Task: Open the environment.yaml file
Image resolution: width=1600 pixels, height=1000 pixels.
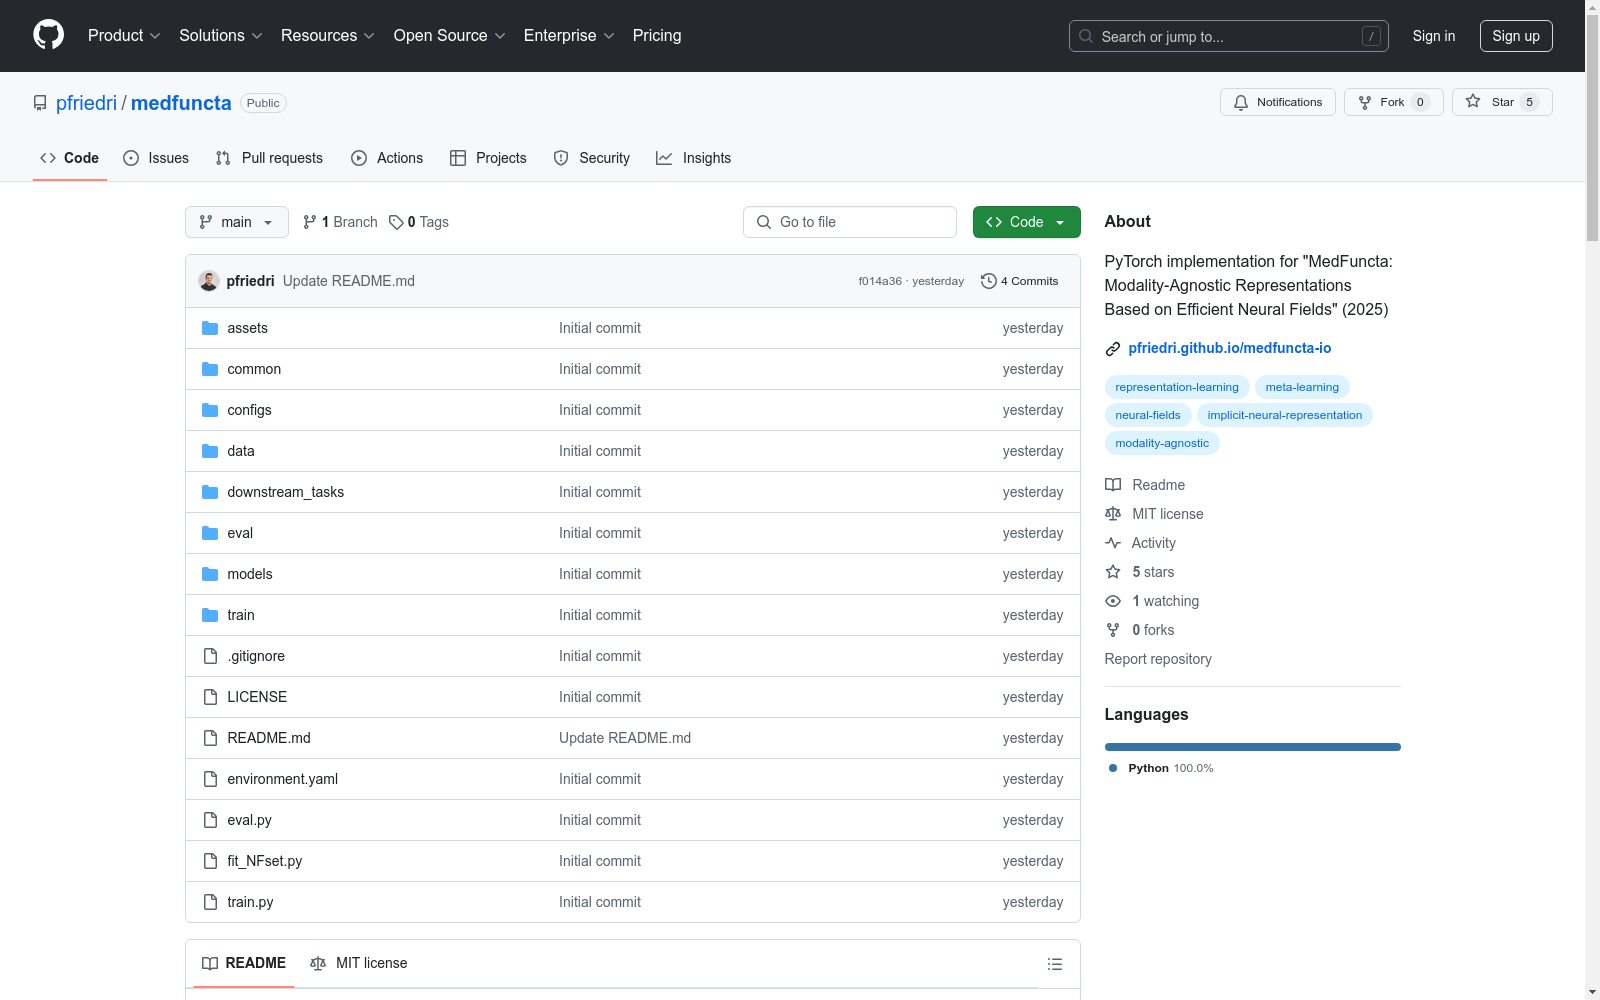Action: [x=283, y=779]
